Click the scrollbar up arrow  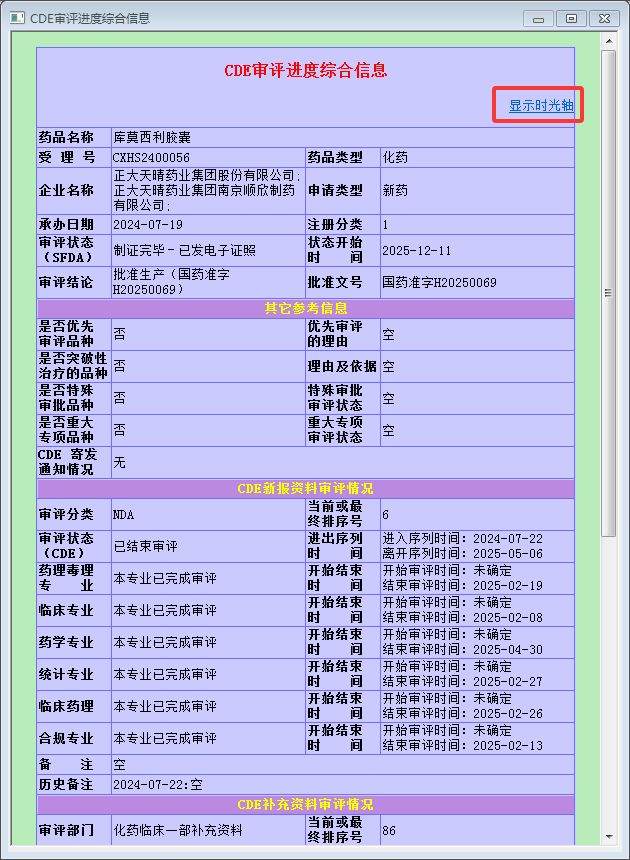pos(608,40)
